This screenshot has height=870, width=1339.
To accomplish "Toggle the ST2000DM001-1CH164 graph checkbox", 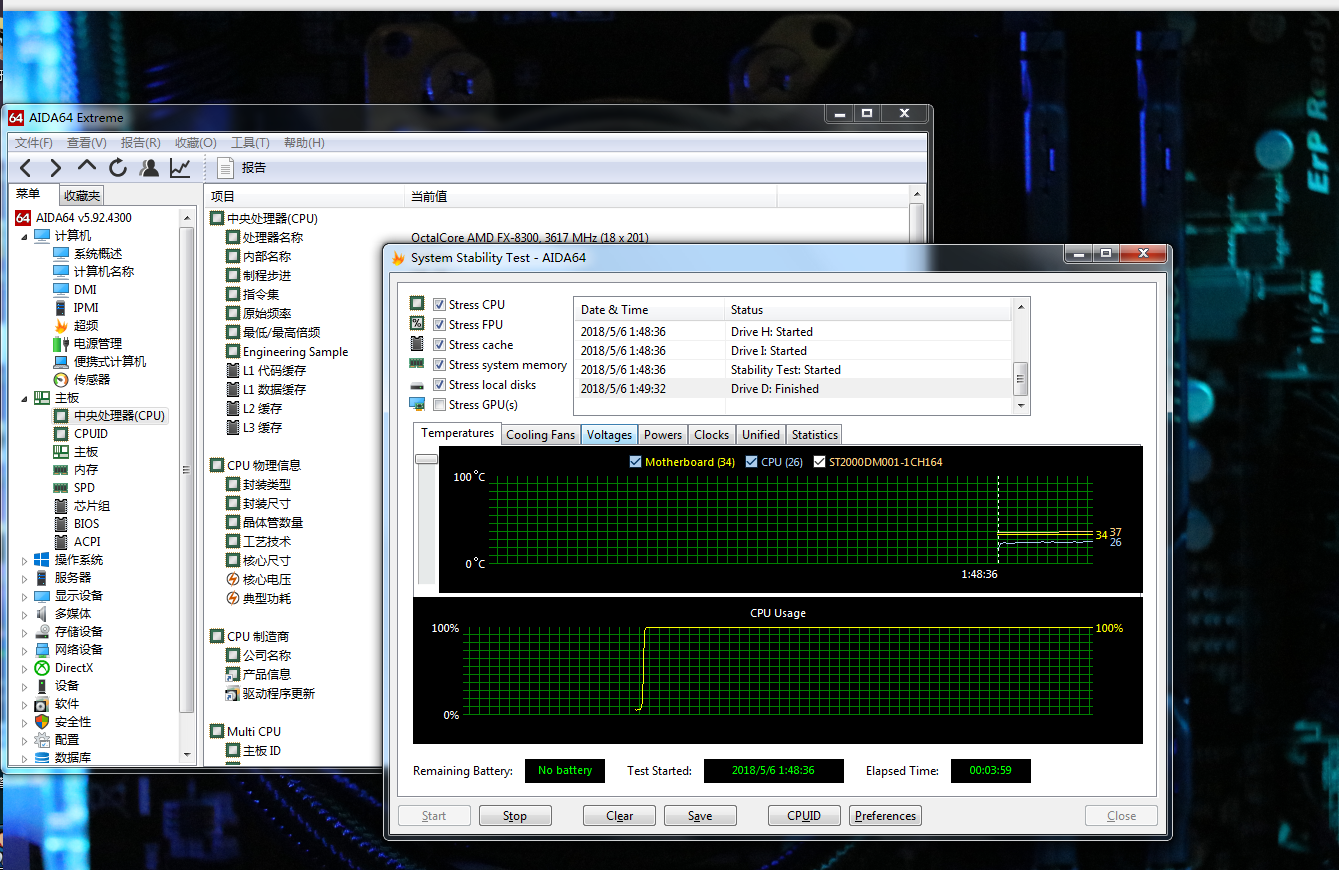I will [820, 462].
